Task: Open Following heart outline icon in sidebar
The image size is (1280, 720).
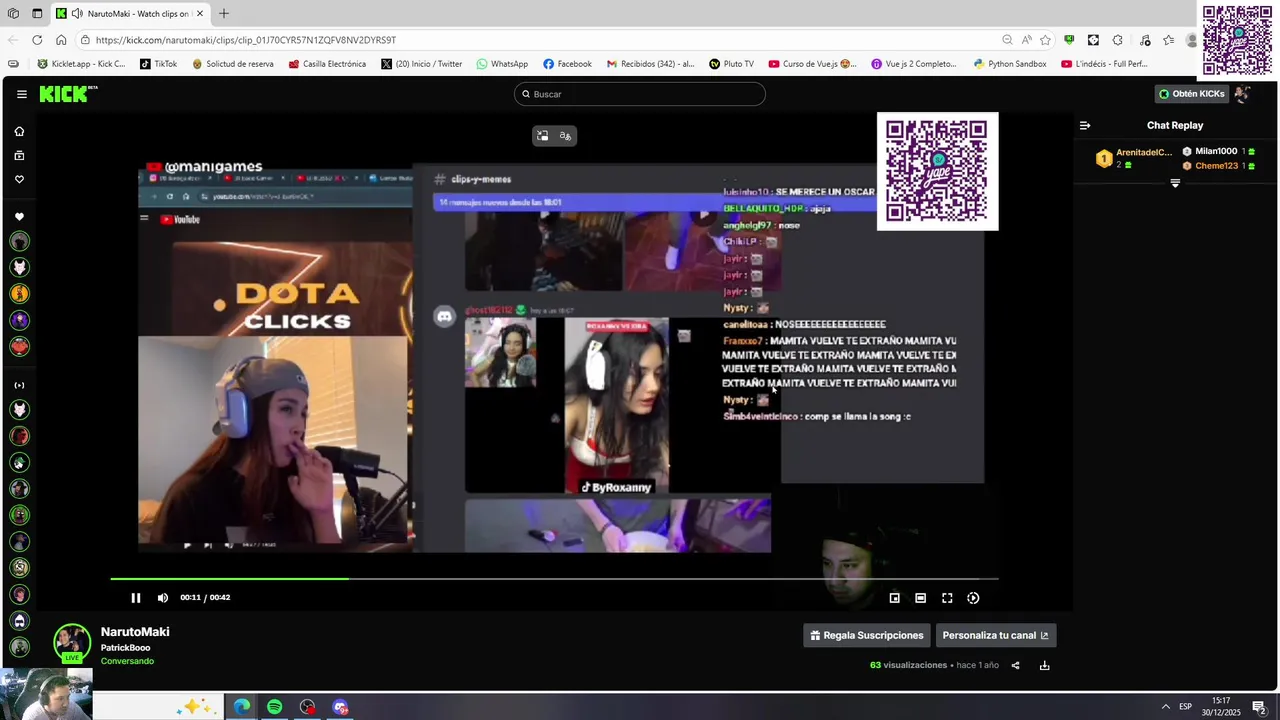Action: coord(19,179)
